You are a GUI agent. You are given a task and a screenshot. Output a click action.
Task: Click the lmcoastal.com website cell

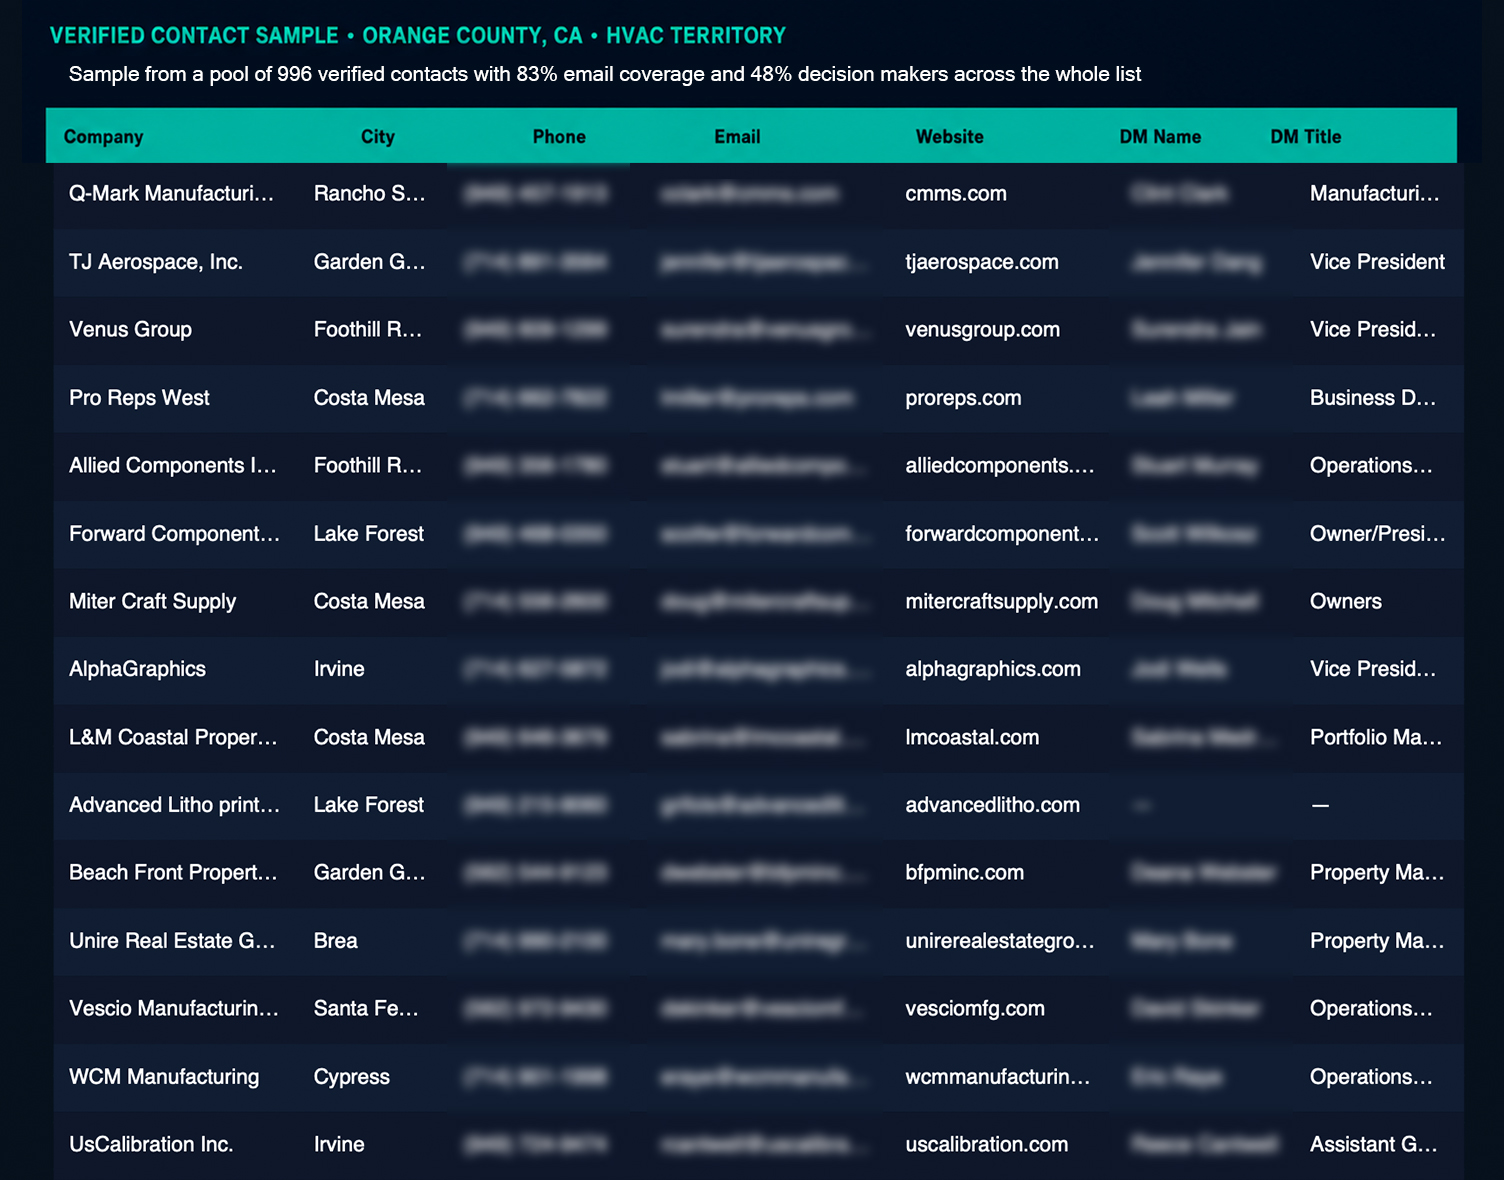tap(972, 738)
